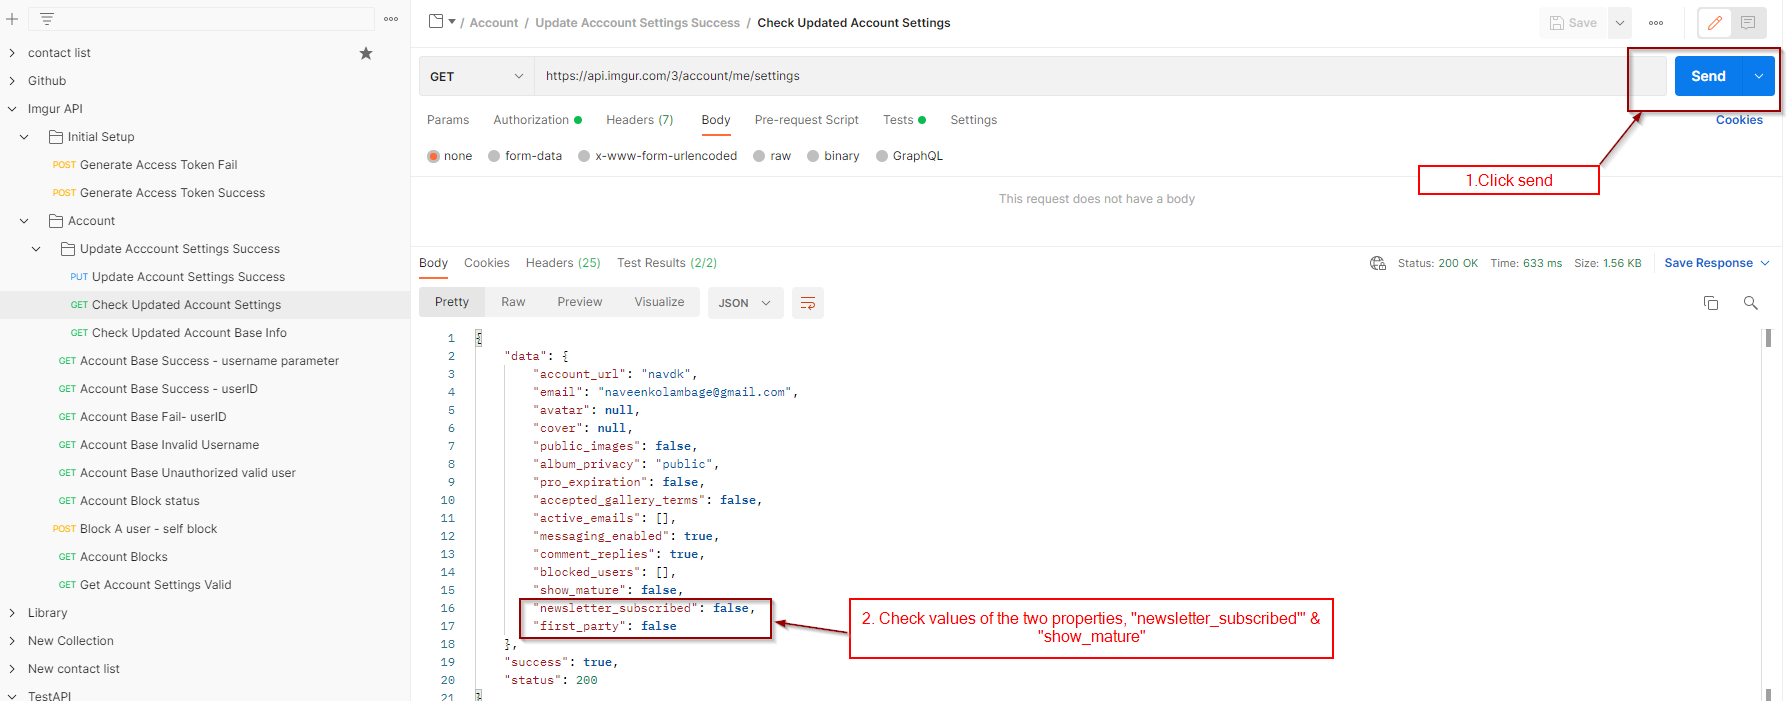
Task: Switch to Raw response view
Action: coord(513,302)
